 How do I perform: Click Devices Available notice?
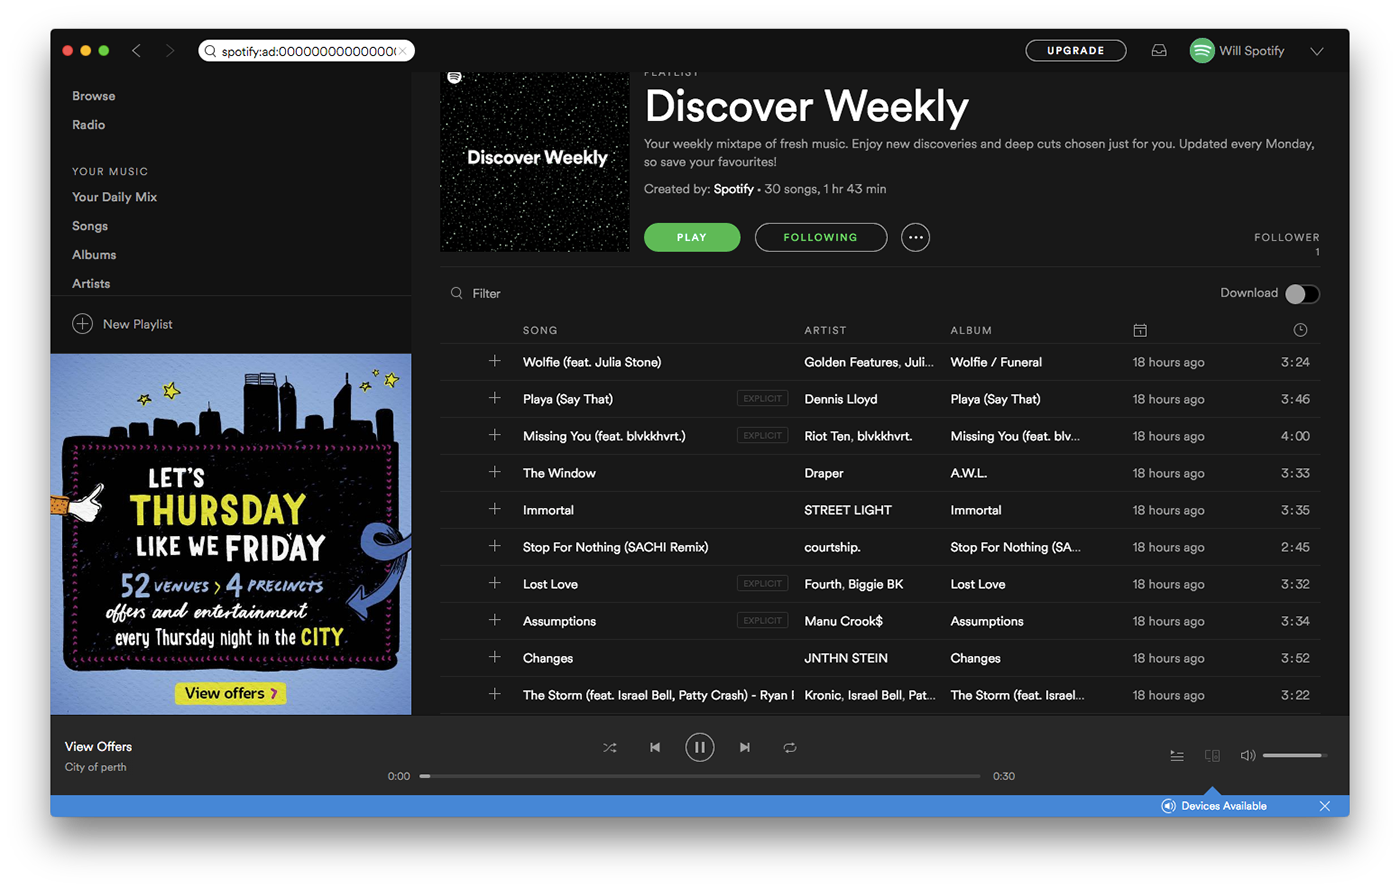[x=1214, y=806]
